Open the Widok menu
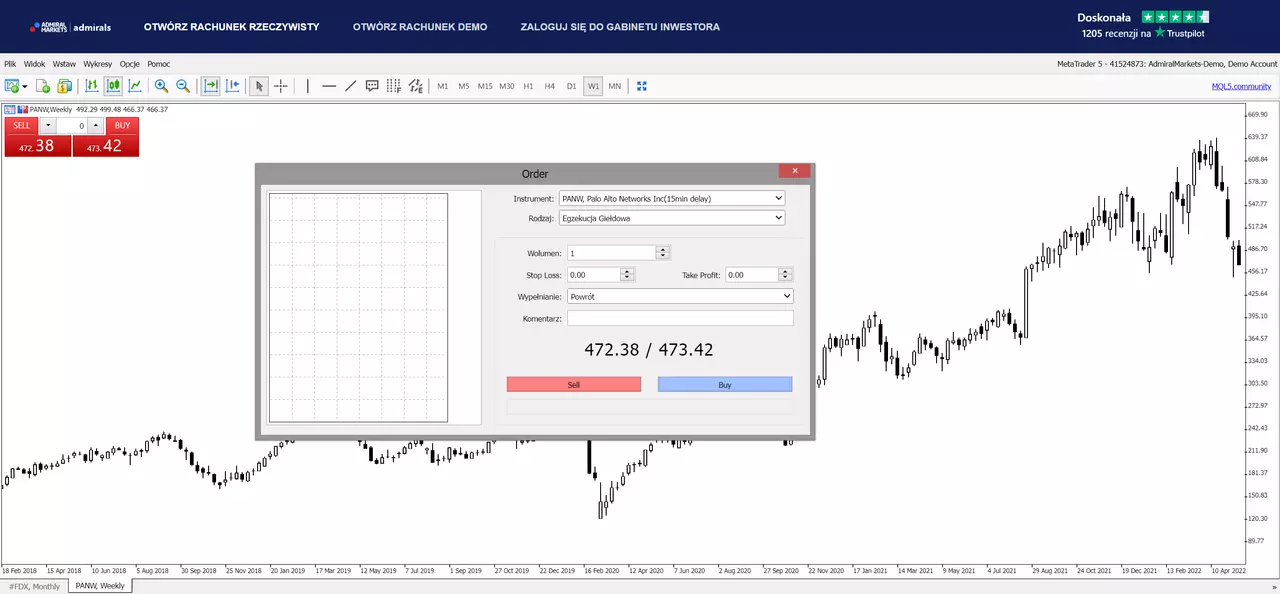 click(x=35, y=64)
